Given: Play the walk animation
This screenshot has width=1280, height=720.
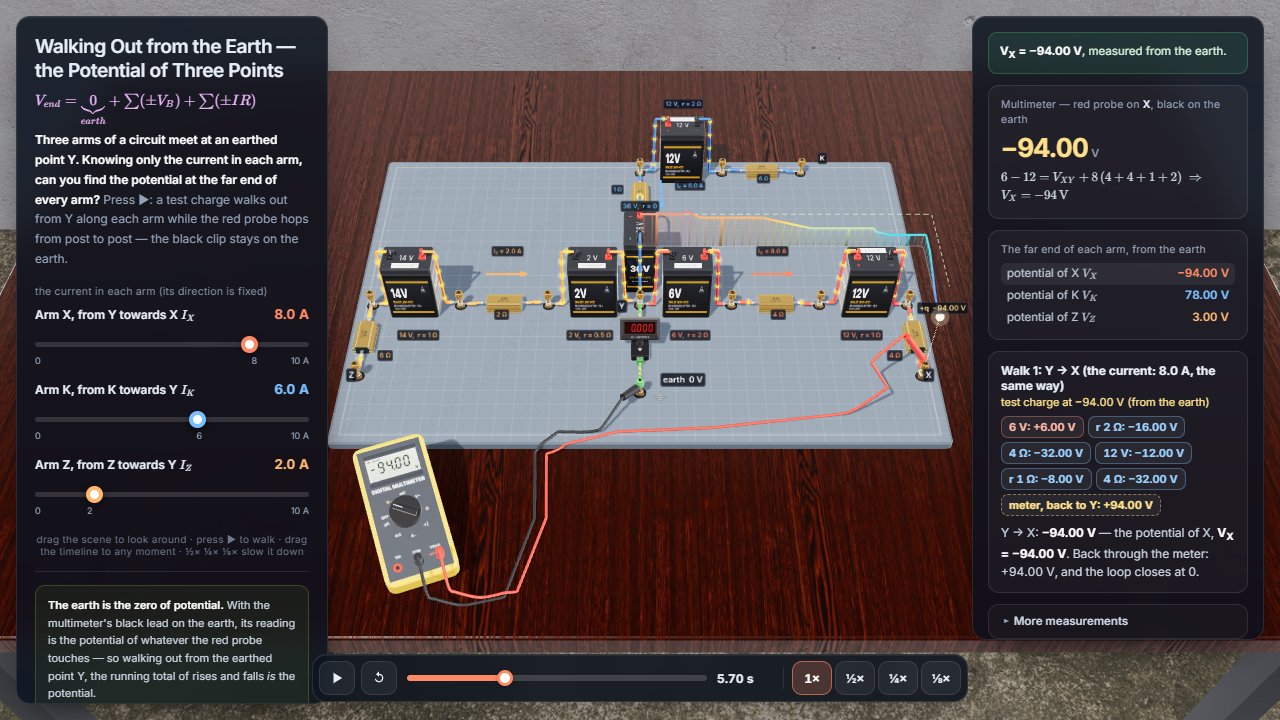Looking at the screenshot, I should pyautogui.click(x=337, y=678).
